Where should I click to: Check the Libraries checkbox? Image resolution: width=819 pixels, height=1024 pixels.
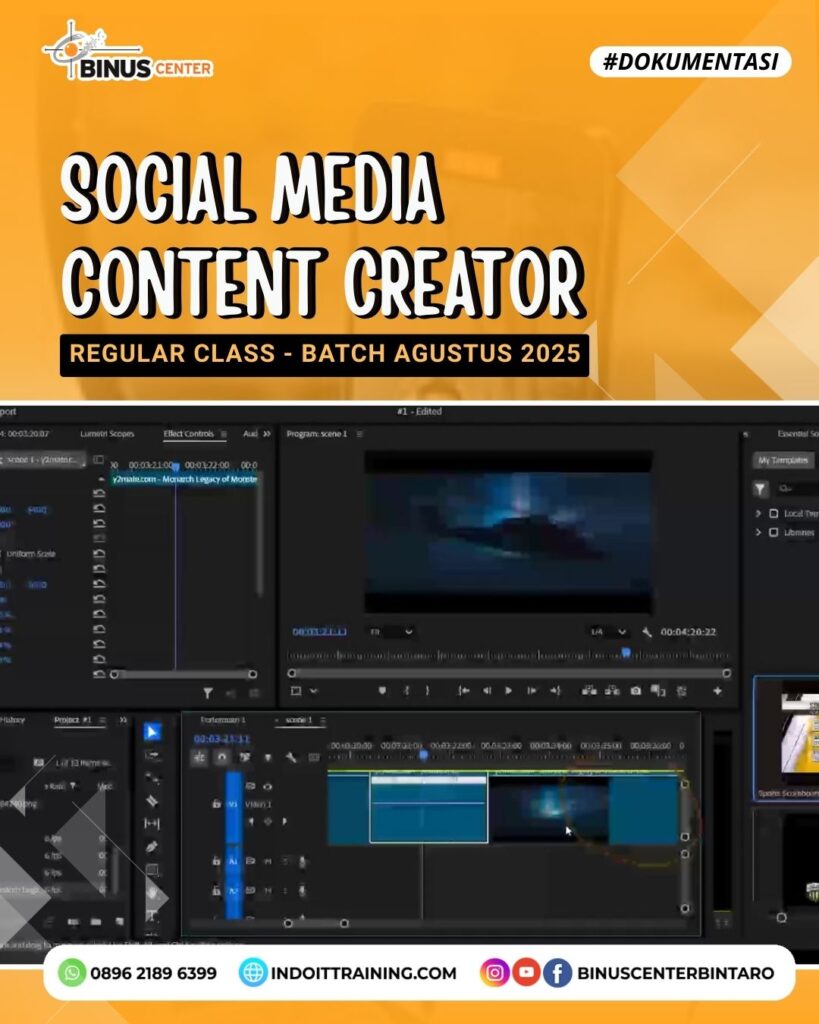(x=773, y=533)
